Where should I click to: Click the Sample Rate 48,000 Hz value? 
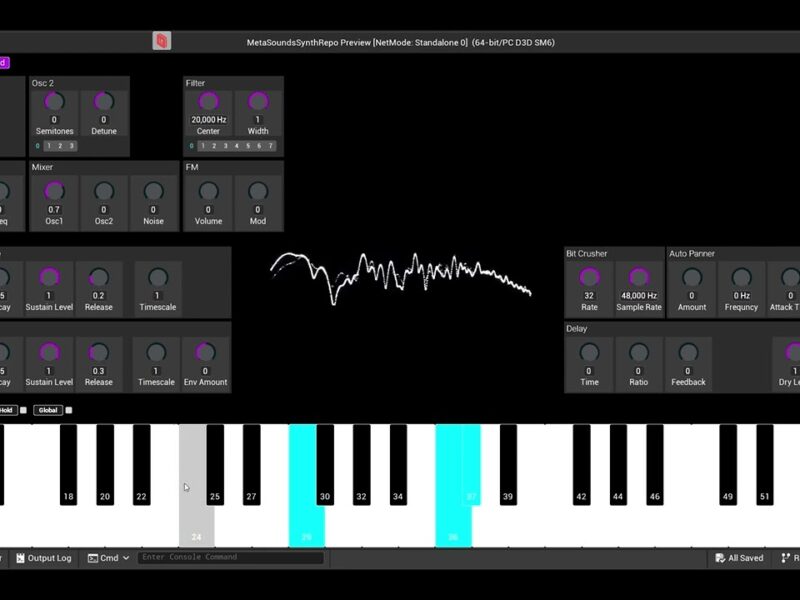pyautogui.click(x=639, y=296)
